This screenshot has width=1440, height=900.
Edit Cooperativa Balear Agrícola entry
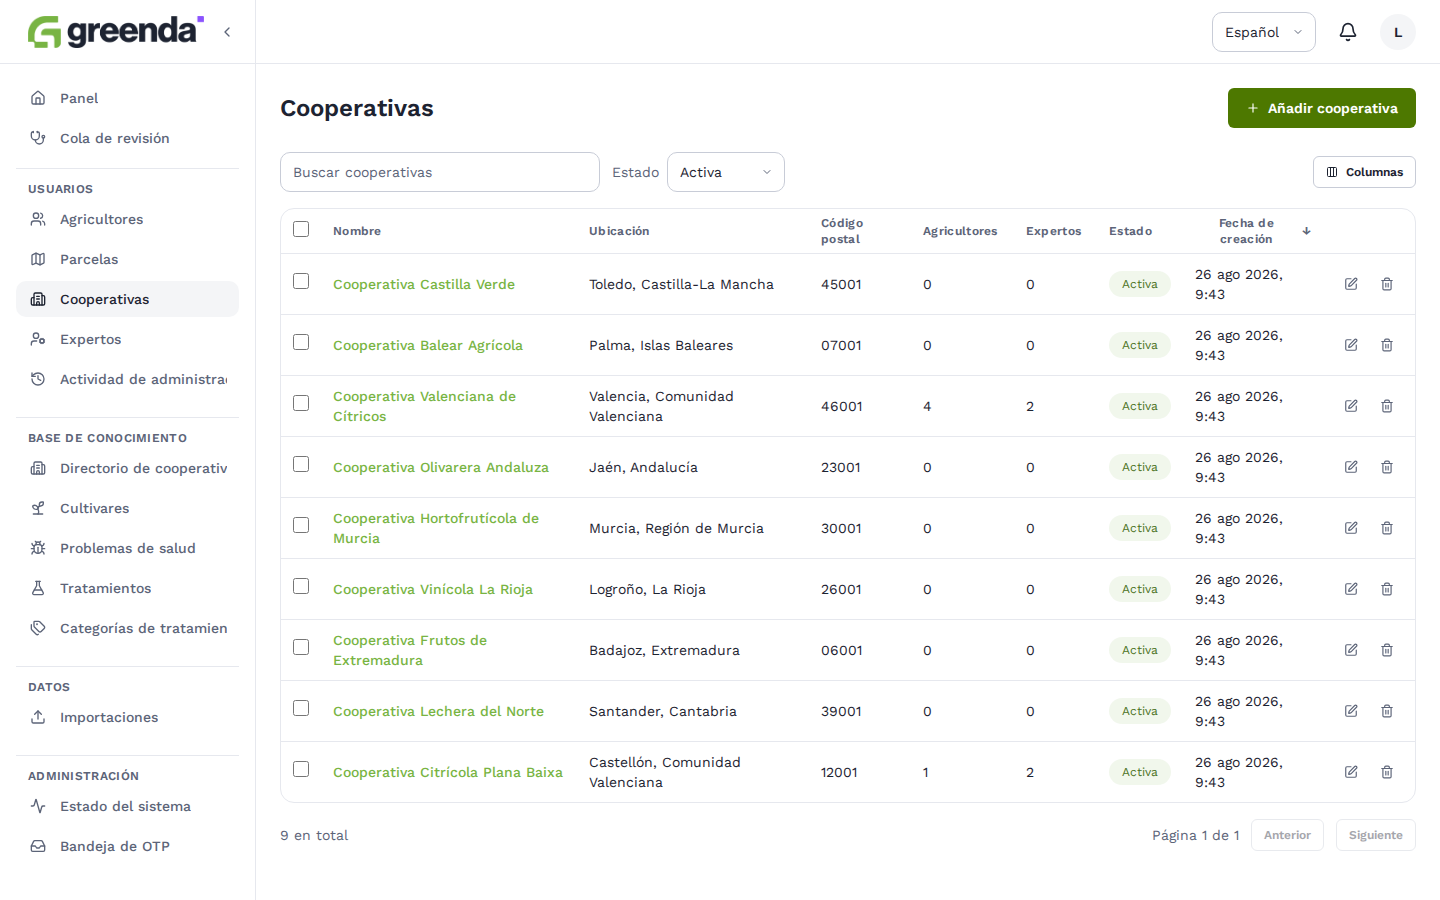1351,345
